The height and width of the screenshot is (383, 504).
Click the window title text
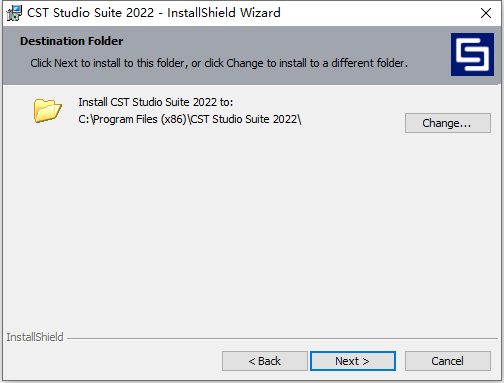[x=154, y=13]
